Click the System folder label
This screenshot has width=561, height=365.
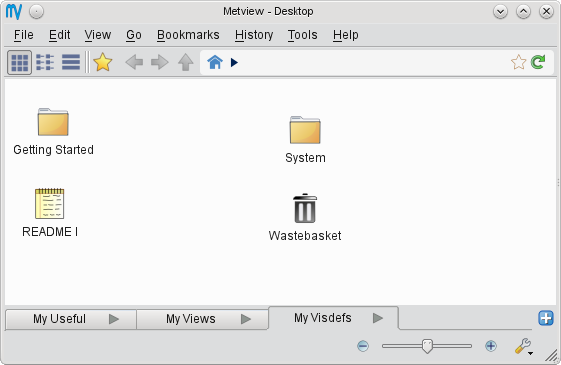[305, 158]
